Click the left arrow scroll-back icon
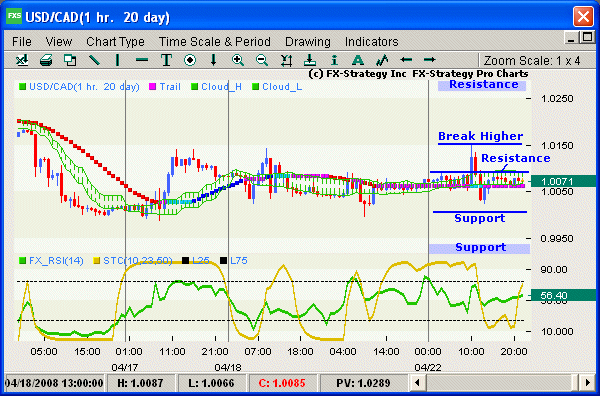Screen dimensions: 600x396 click(406, 60)
